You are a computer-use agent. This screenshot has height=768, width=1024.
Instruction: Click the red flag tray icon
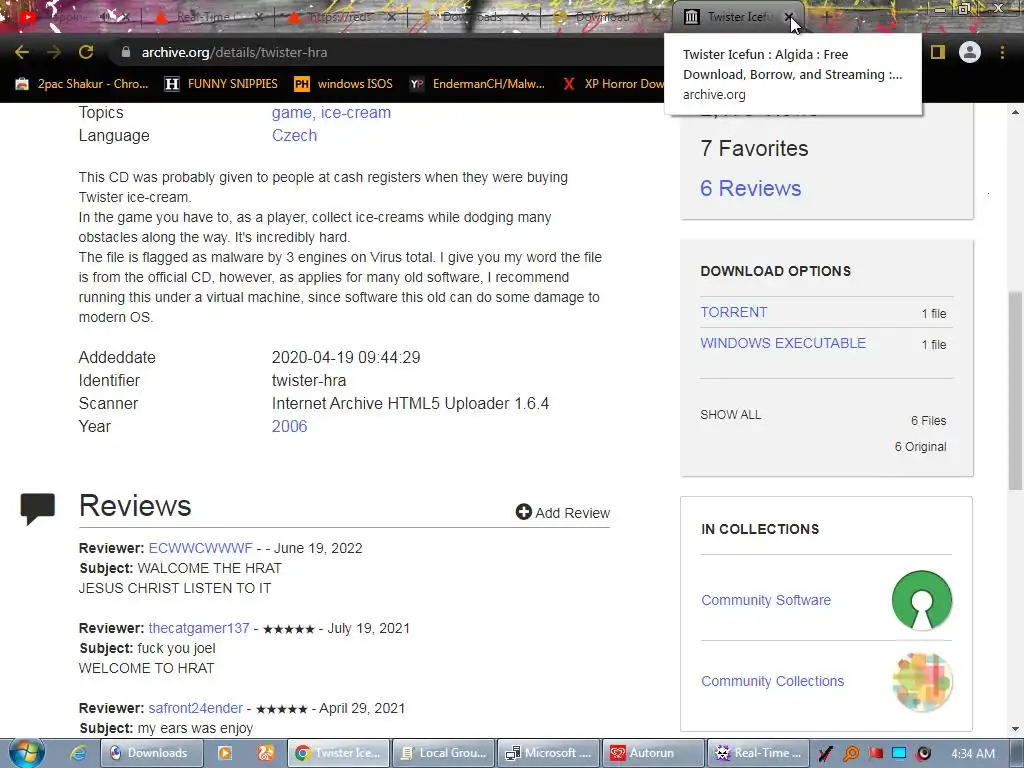point(876,754)
